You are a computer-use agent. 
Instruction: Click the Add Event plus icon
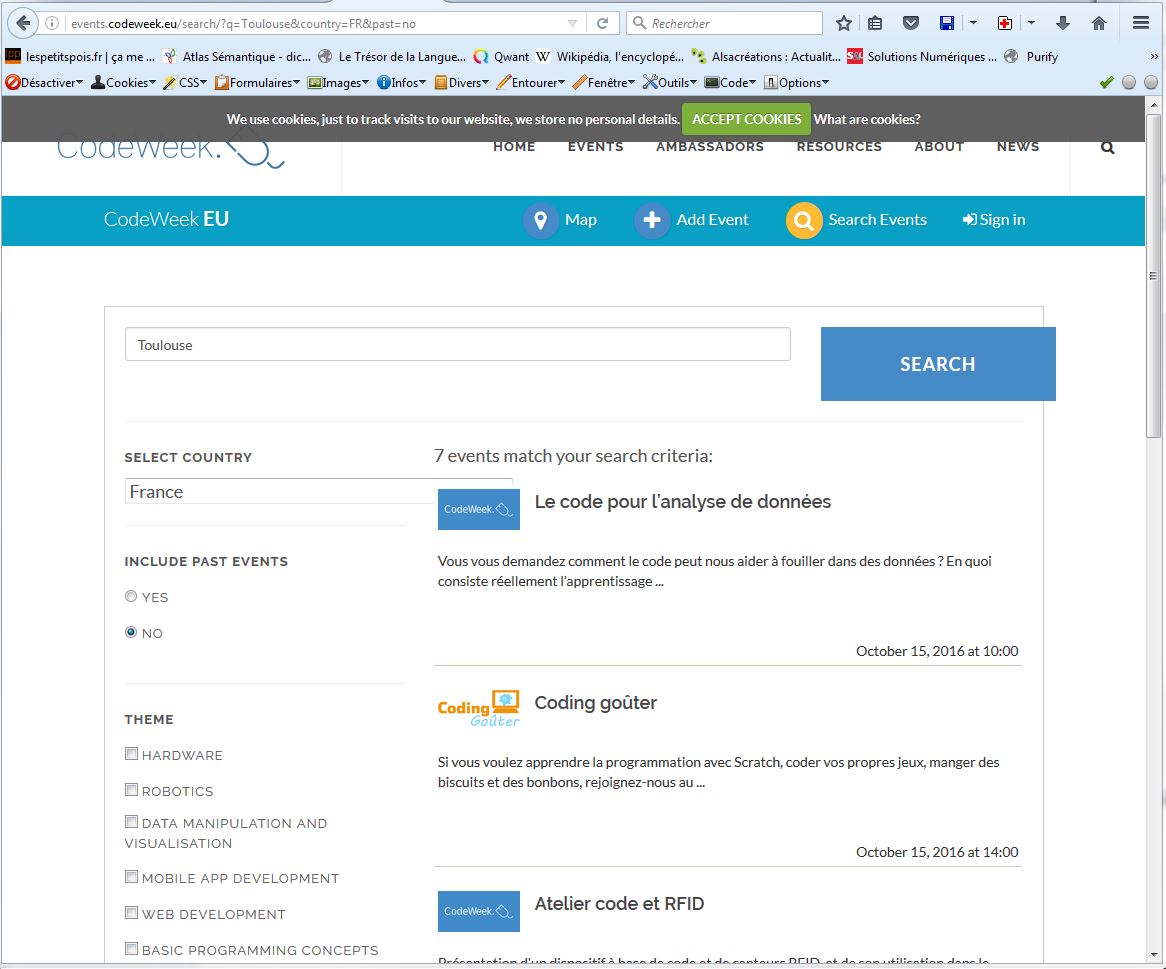pyautogui.click(x=652, y=220)
